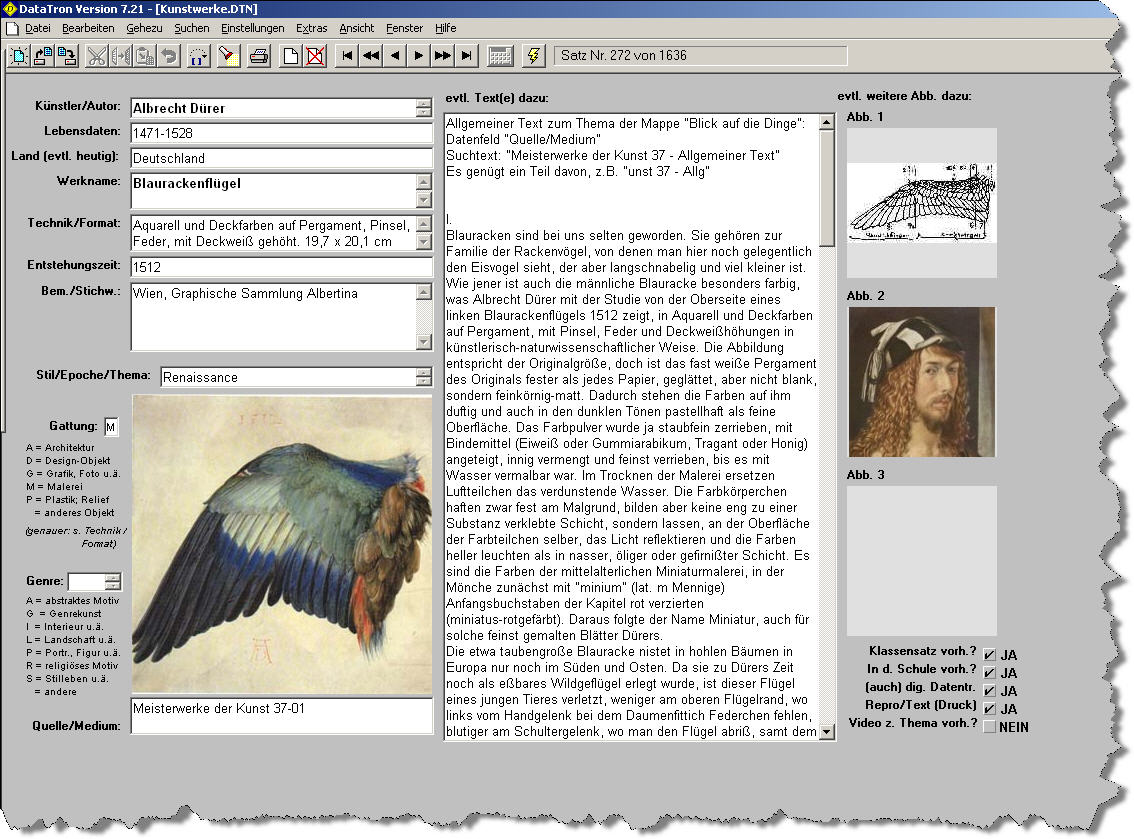Viewport: 1134px width, 839px height.
Task: Click the export documents toolbar icon
Action: (67, 56)
